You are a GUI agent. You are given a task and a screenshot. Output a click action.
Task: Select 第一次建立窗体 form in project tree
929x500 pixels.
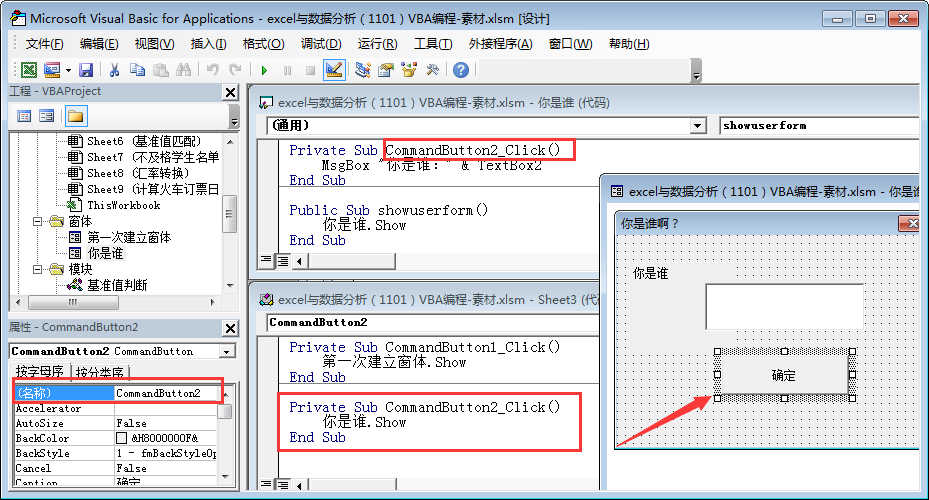129,238
